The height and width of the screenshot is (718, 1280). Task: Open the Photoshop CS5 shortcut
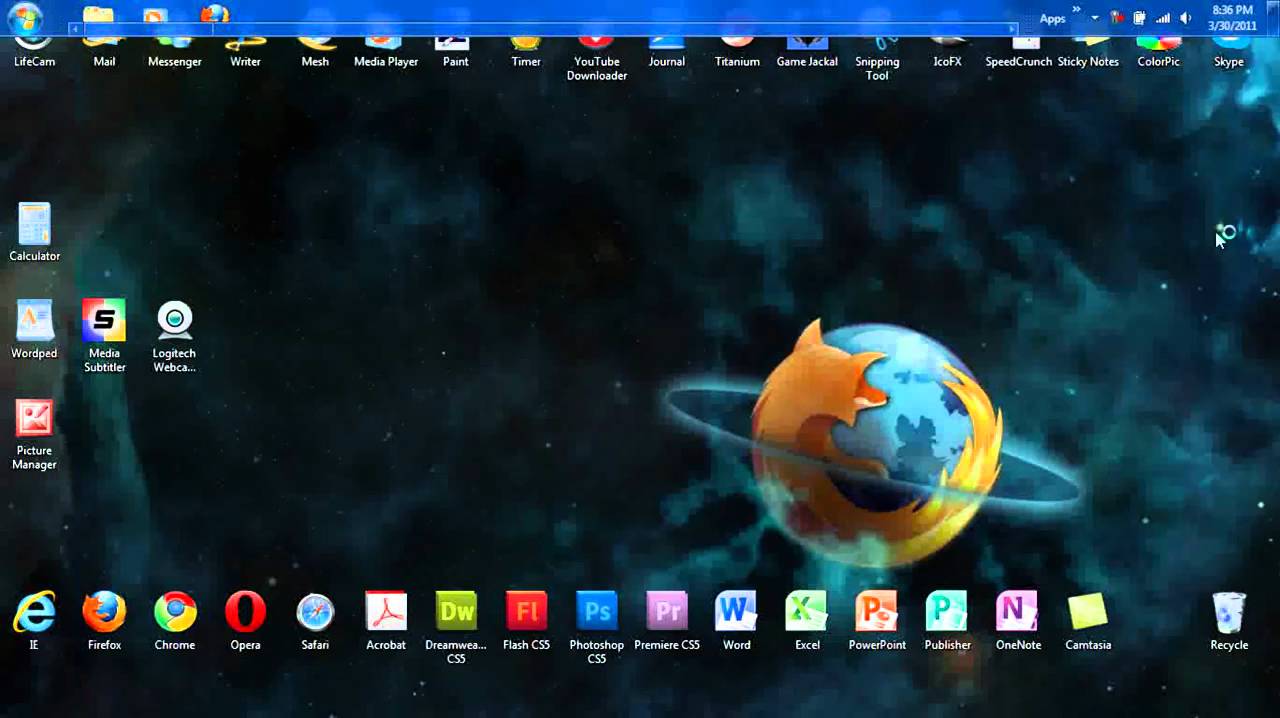click(597, 627)
